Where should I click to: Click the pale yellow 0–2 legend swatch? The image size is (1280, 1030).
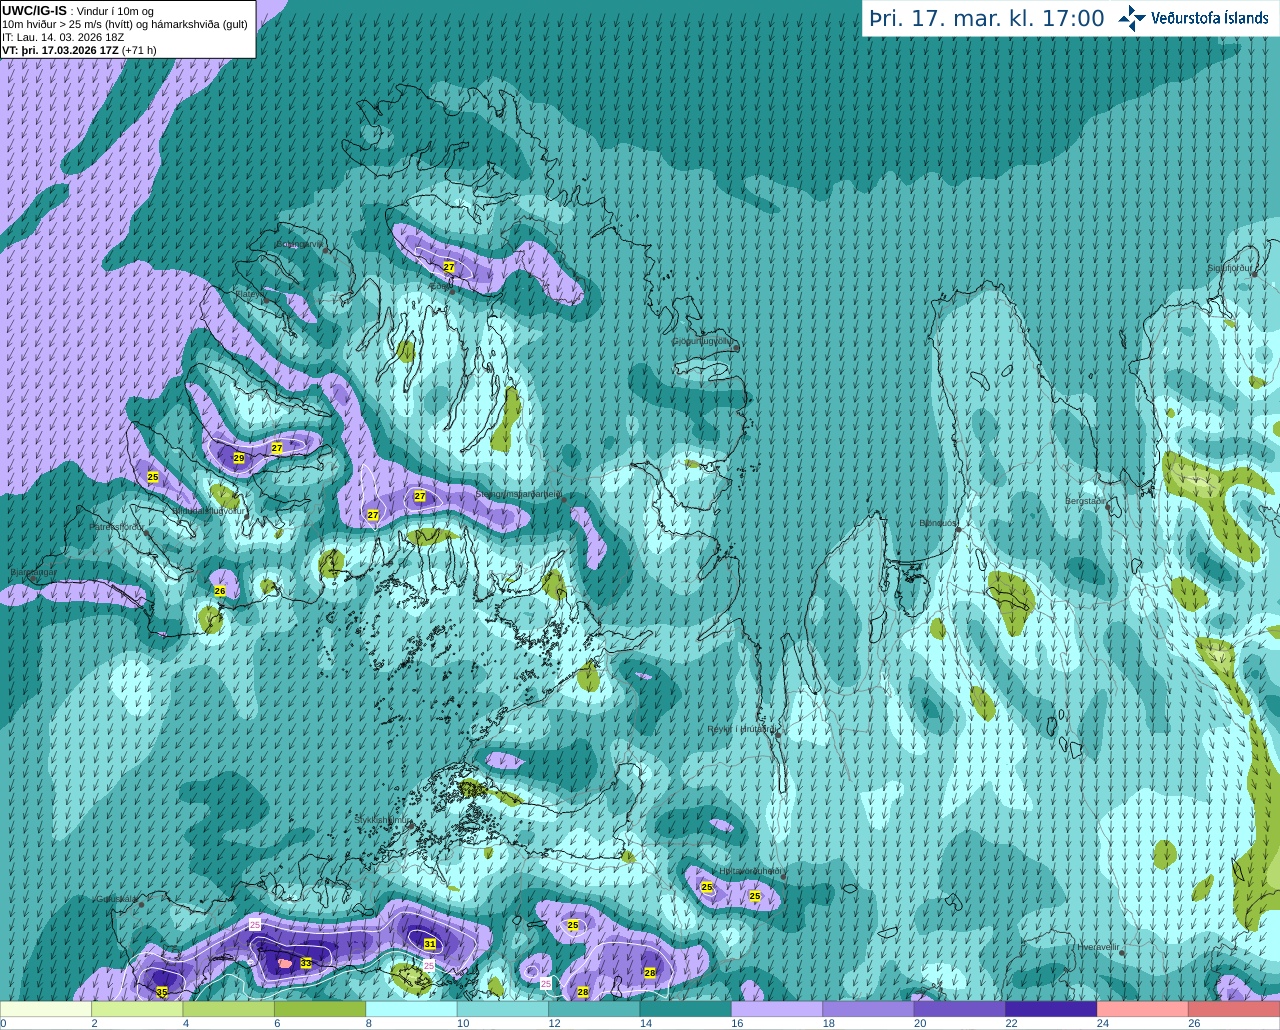tap(46, 1009)
